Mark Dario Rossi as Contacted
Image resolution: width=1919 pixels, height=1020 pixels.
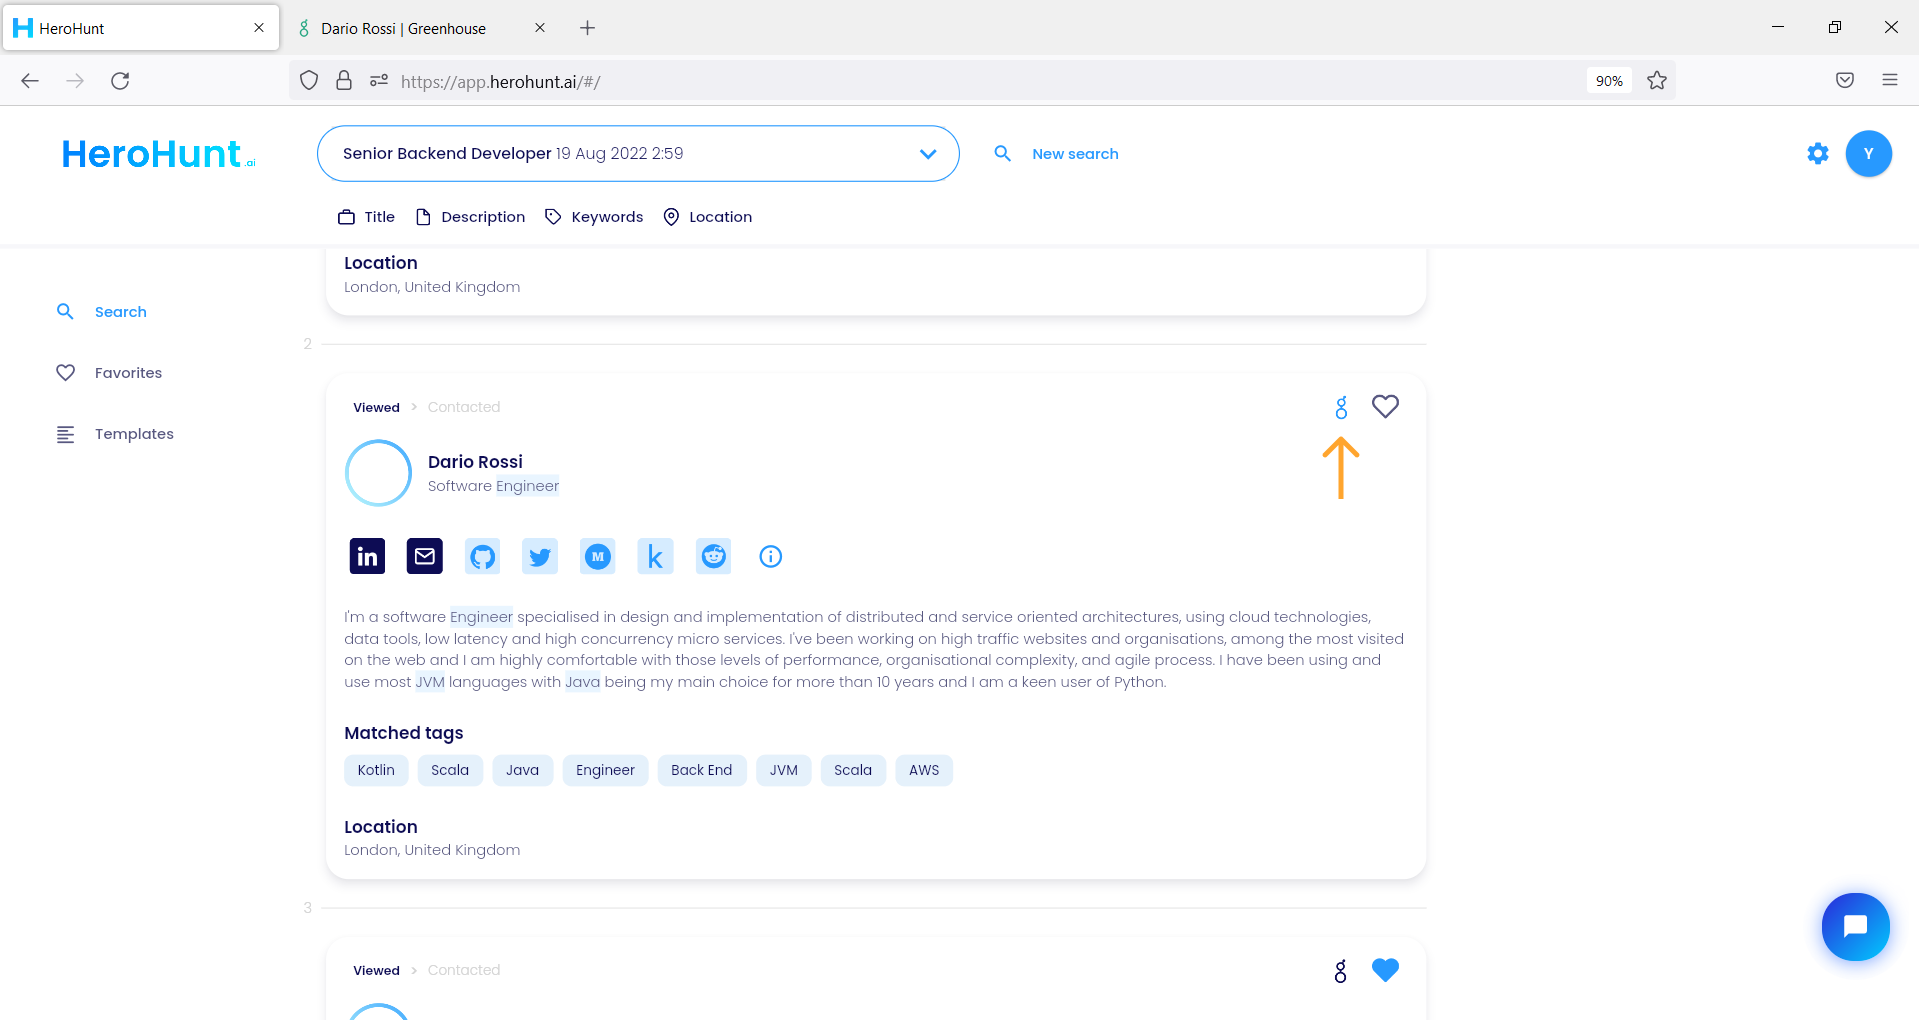tap(464, 407)
